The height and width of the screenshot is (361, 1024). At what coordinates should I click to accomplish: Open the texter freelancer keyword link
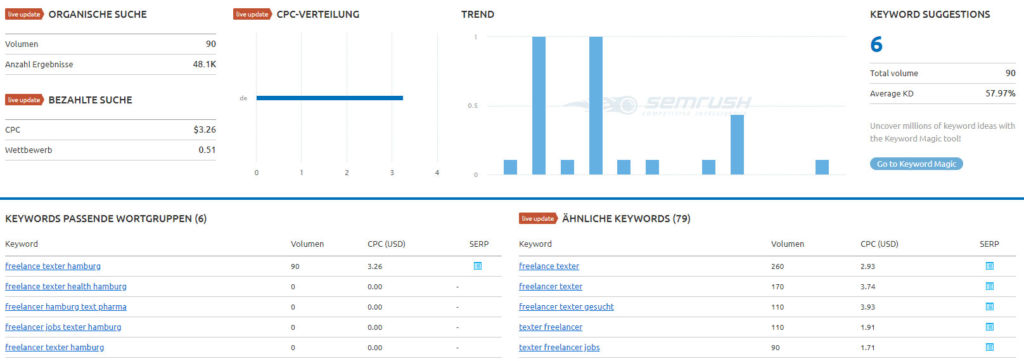pyautogui.click(x=551, y=327)
